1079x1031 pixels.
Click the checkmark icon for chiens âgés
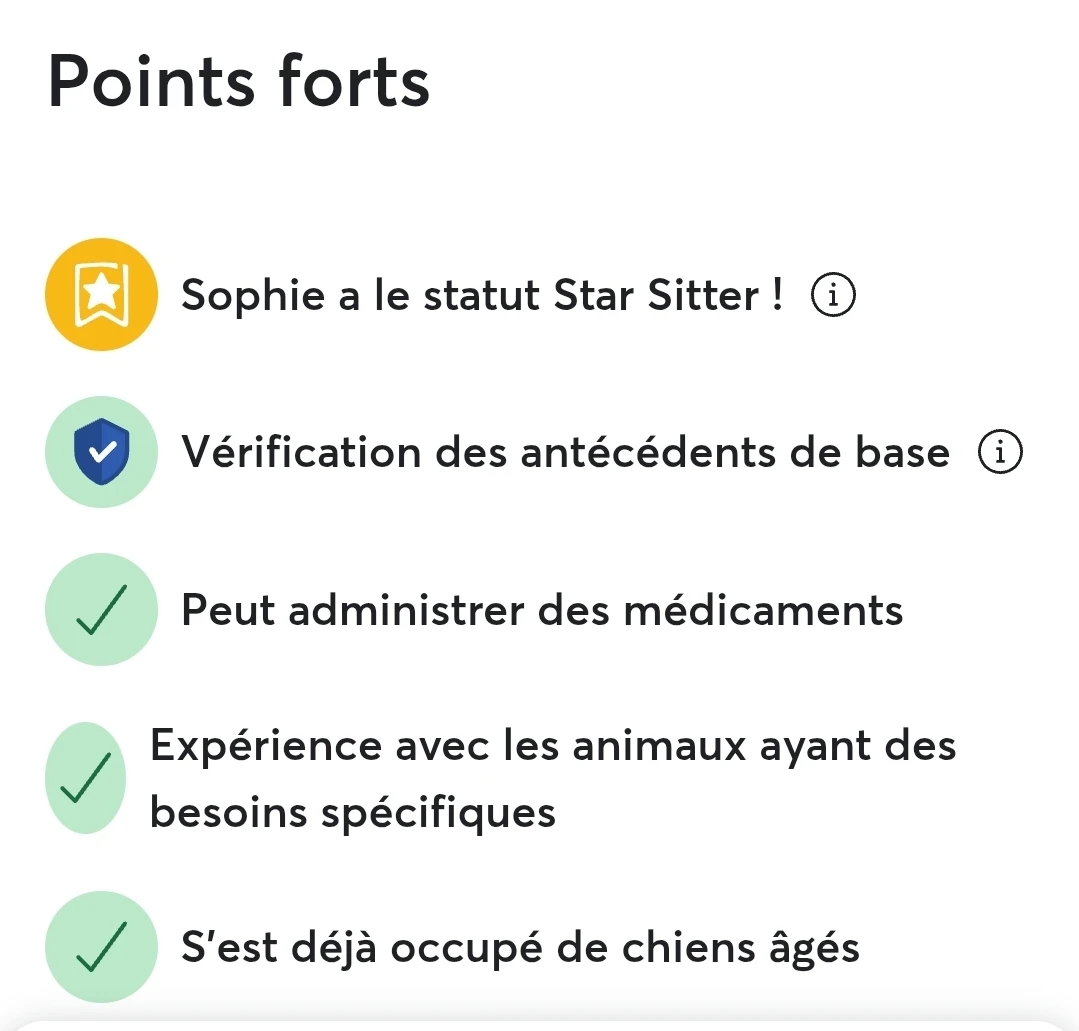pos(101,947)
